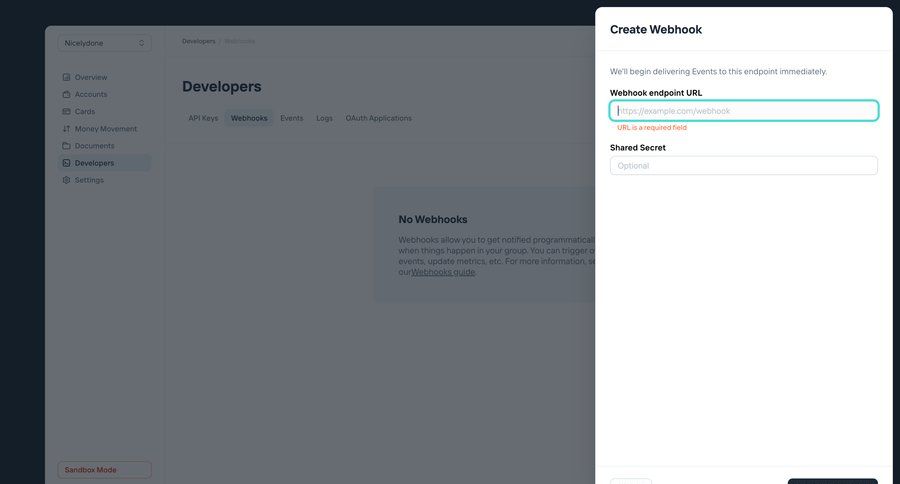Click the No Webhooks heading
900x484 pixels.
click(x=433, y=219)
